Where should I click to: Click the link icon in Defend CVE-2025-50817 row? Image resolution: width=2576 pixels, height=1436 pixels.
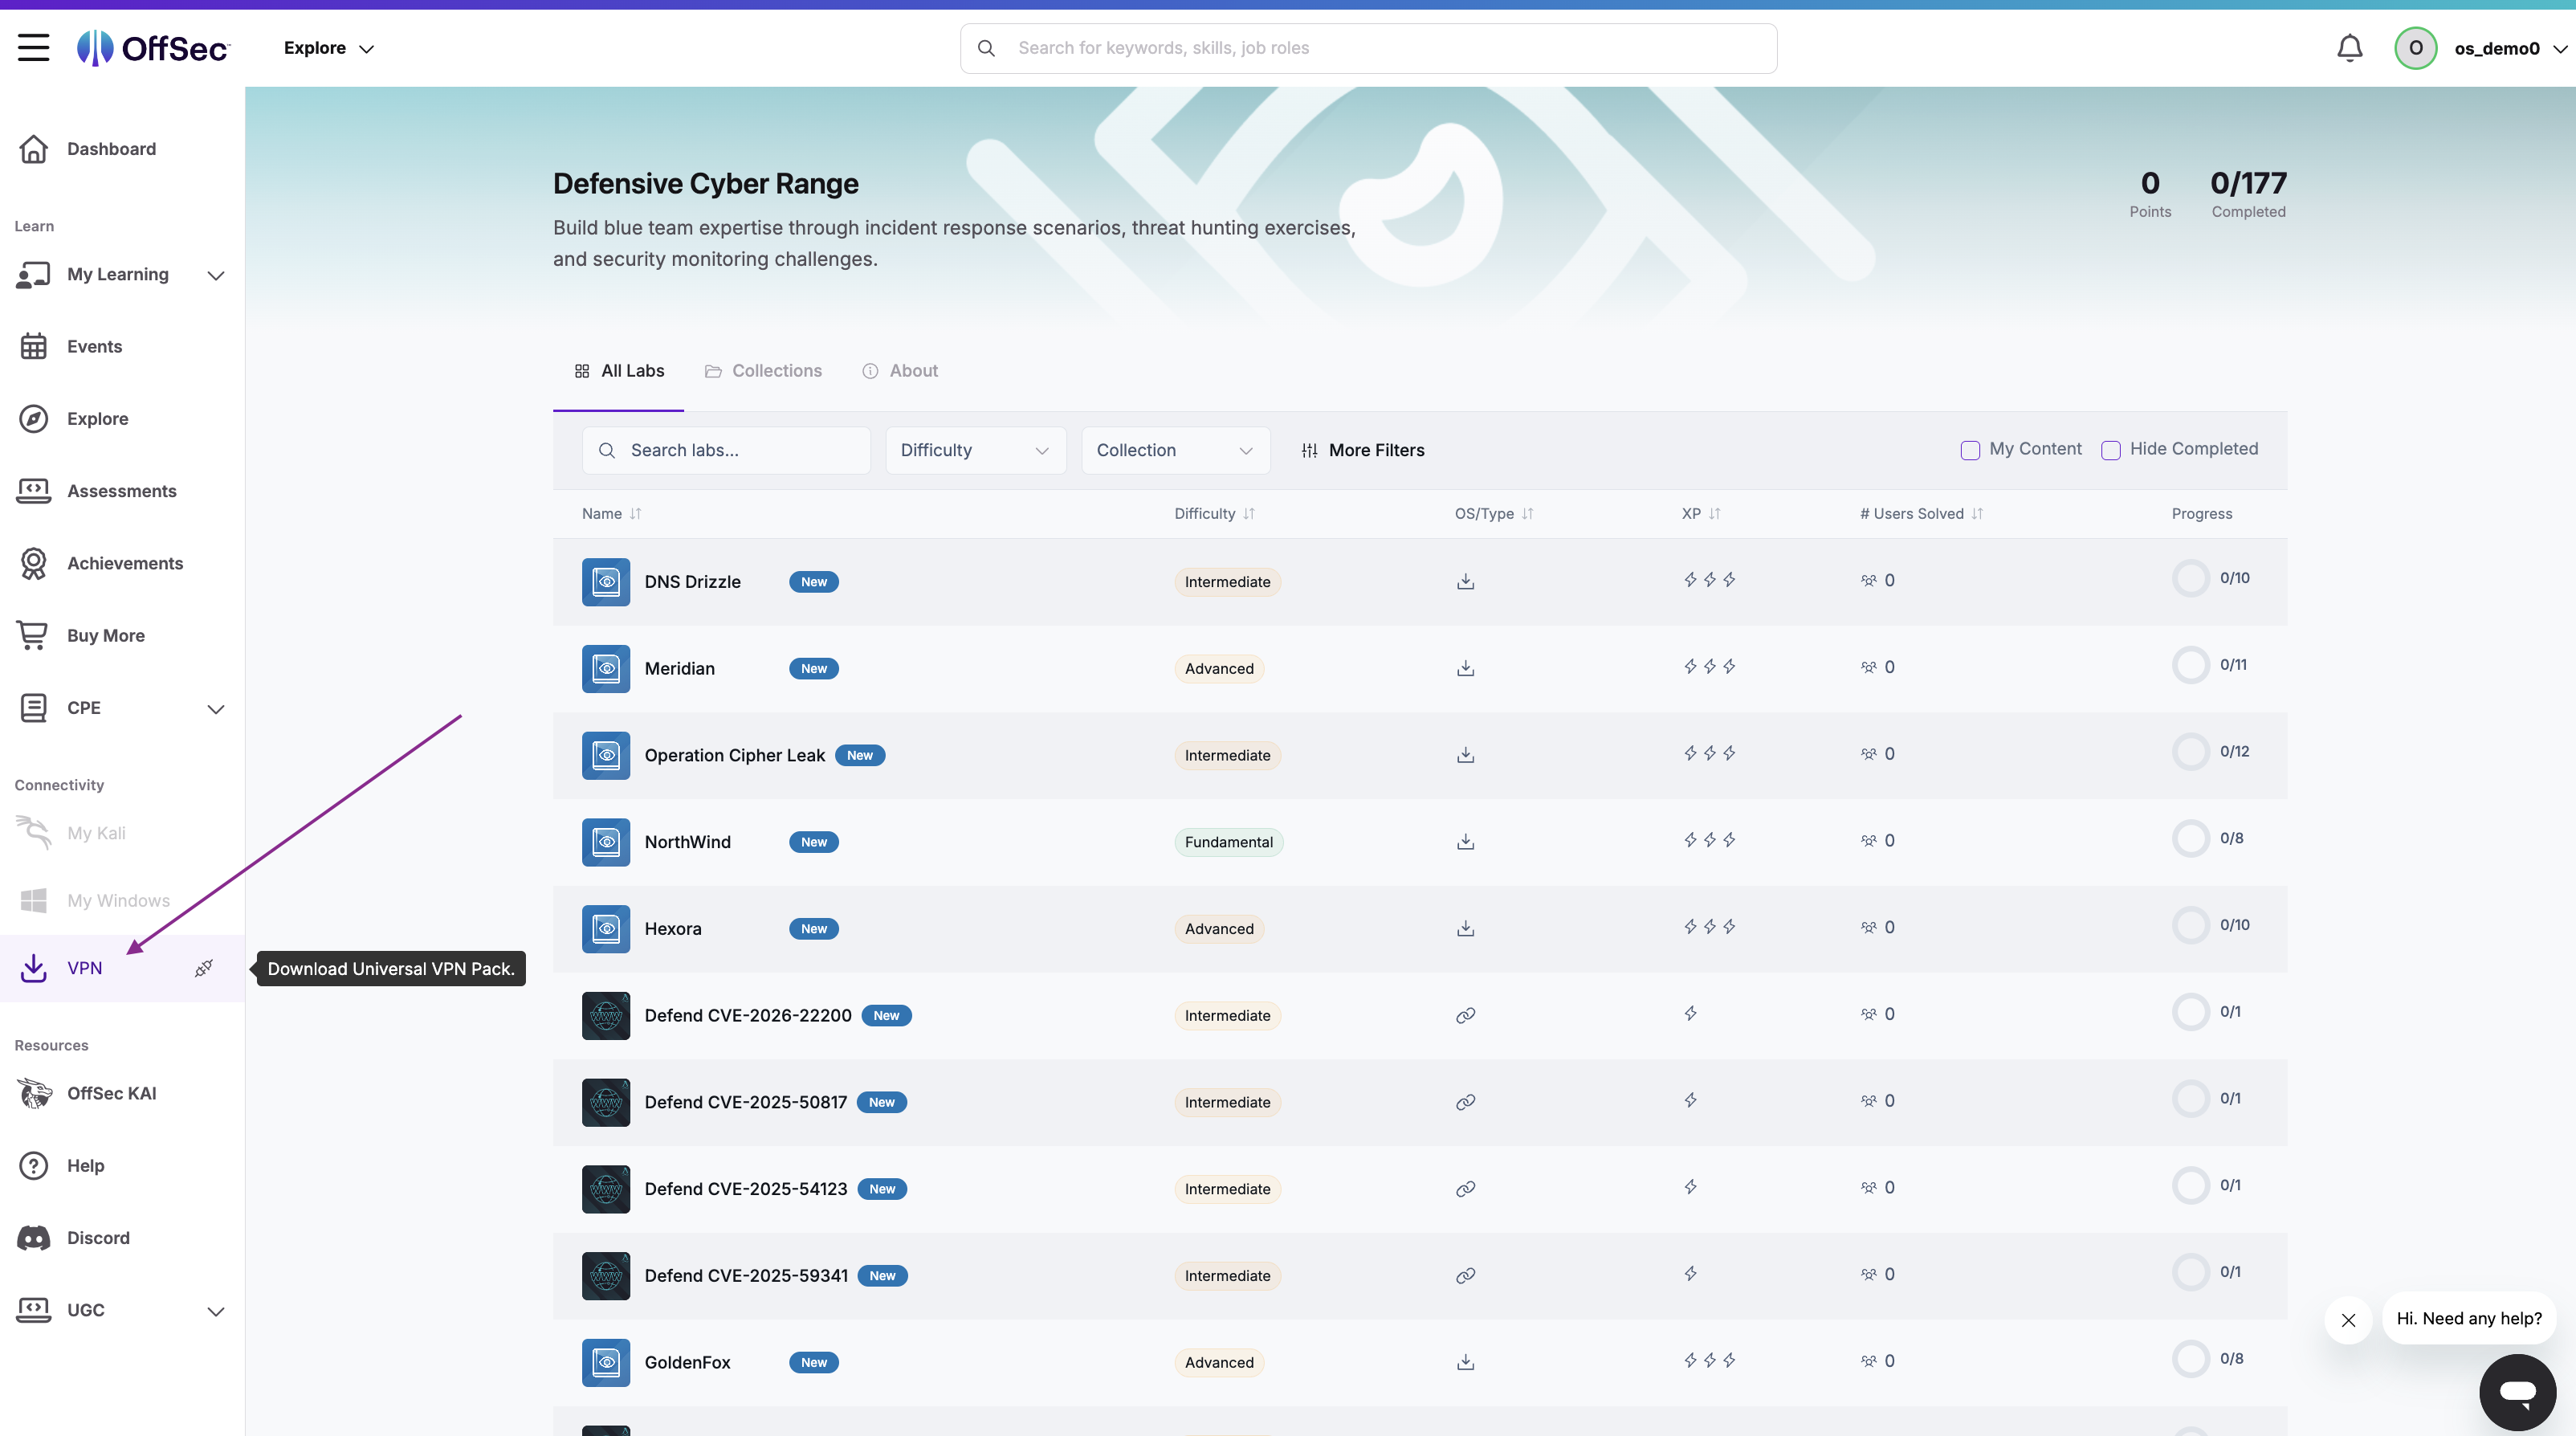tap(1465, 1102)
